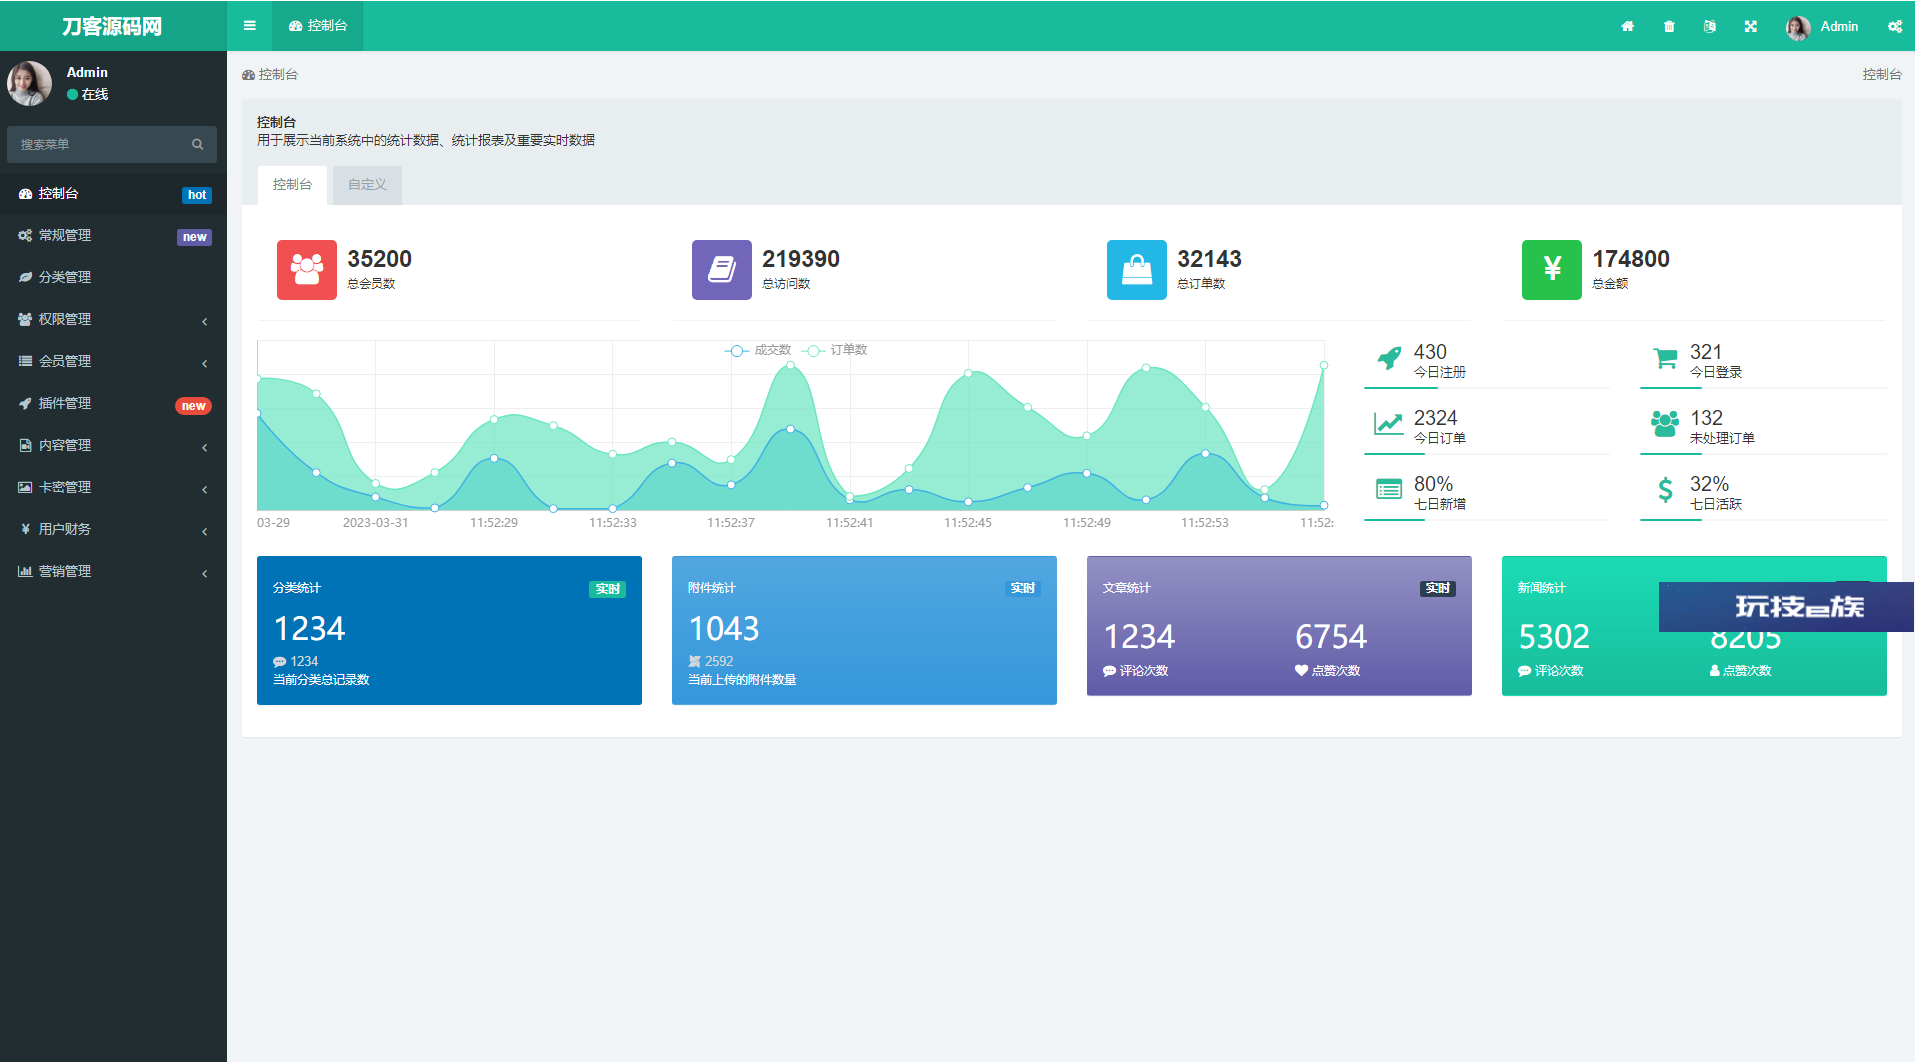Expand the 权限管理 sidebar menu
Screen dimensions: 1915x1062
click(x=113, y=319)
